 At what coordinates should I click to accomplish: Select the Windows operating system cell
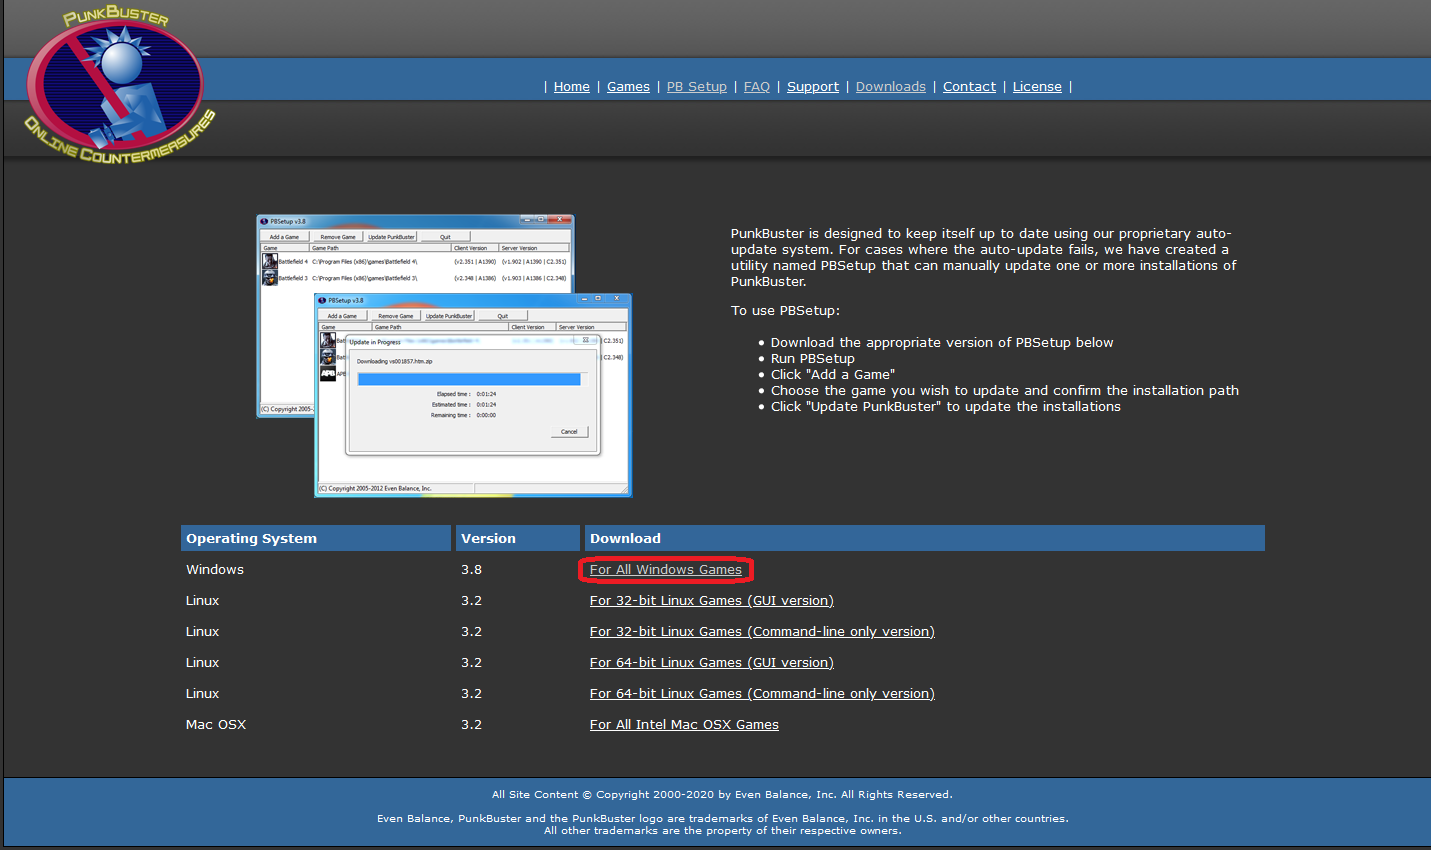[x=215, y=570]
